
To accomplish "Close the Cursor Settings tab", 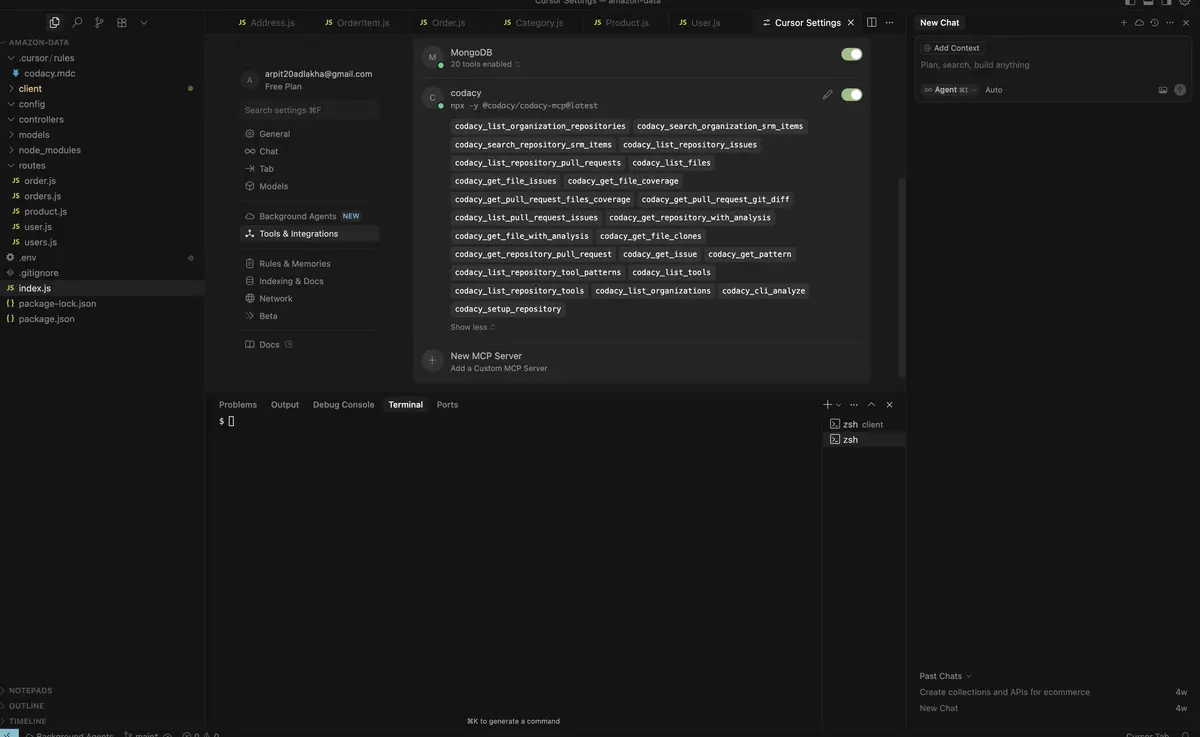I will 851,22.
